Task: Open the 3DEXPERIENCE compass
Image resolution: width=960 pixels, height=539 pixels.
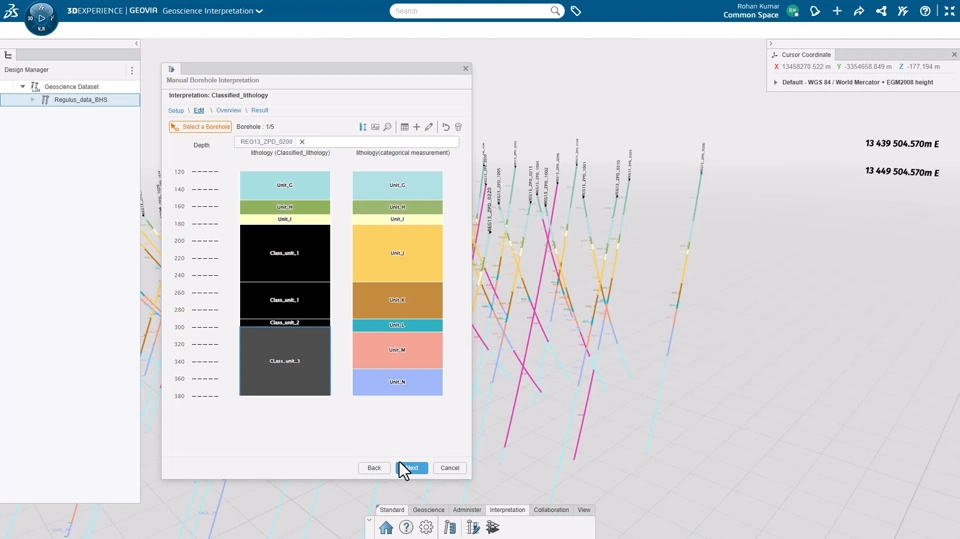Action: pyautogui.click(x=41, y=18)
